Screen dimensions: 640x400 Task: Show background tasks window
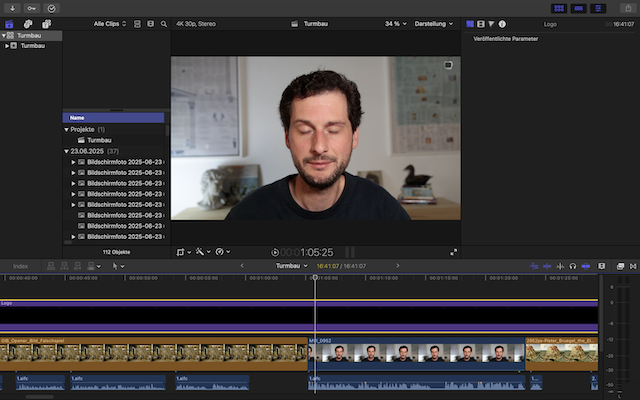51,8
